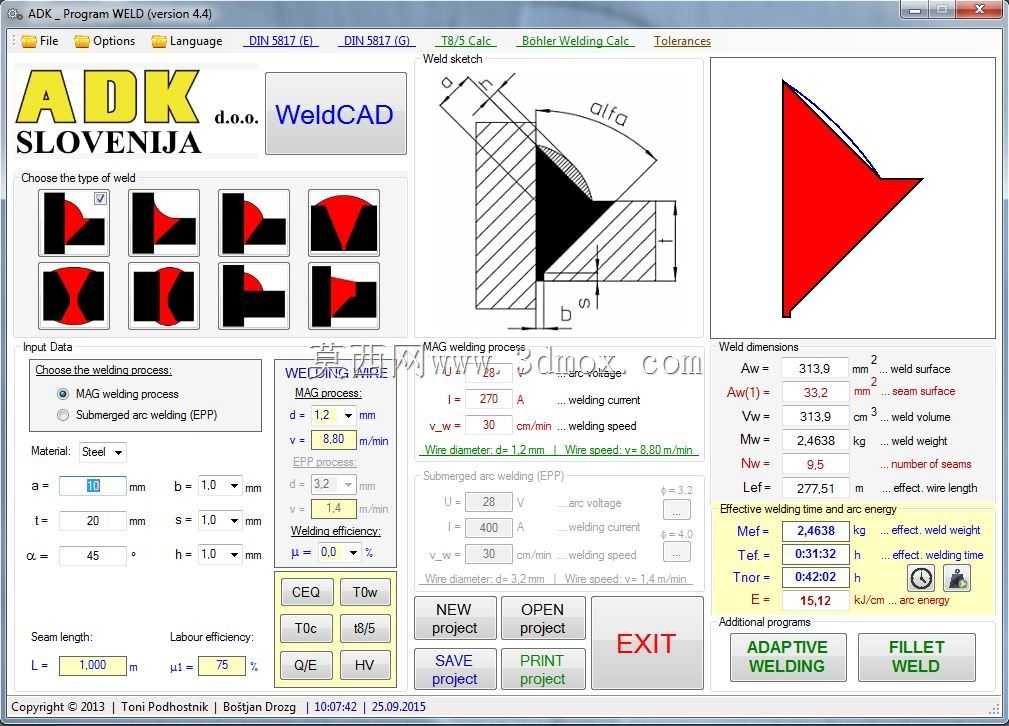Choose the concave fillet weld type icon

(x=164, y=223)
